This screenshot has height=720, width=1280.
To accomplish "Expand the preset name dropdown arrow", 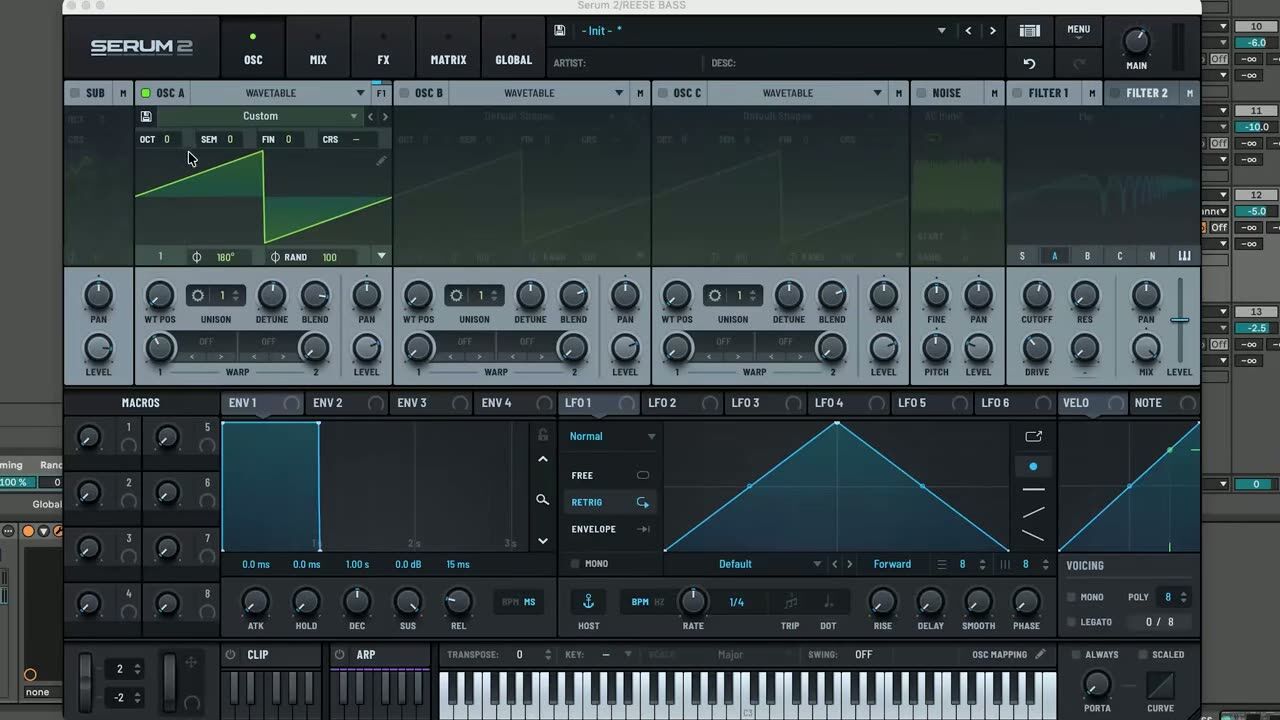I will pos(941,31).
